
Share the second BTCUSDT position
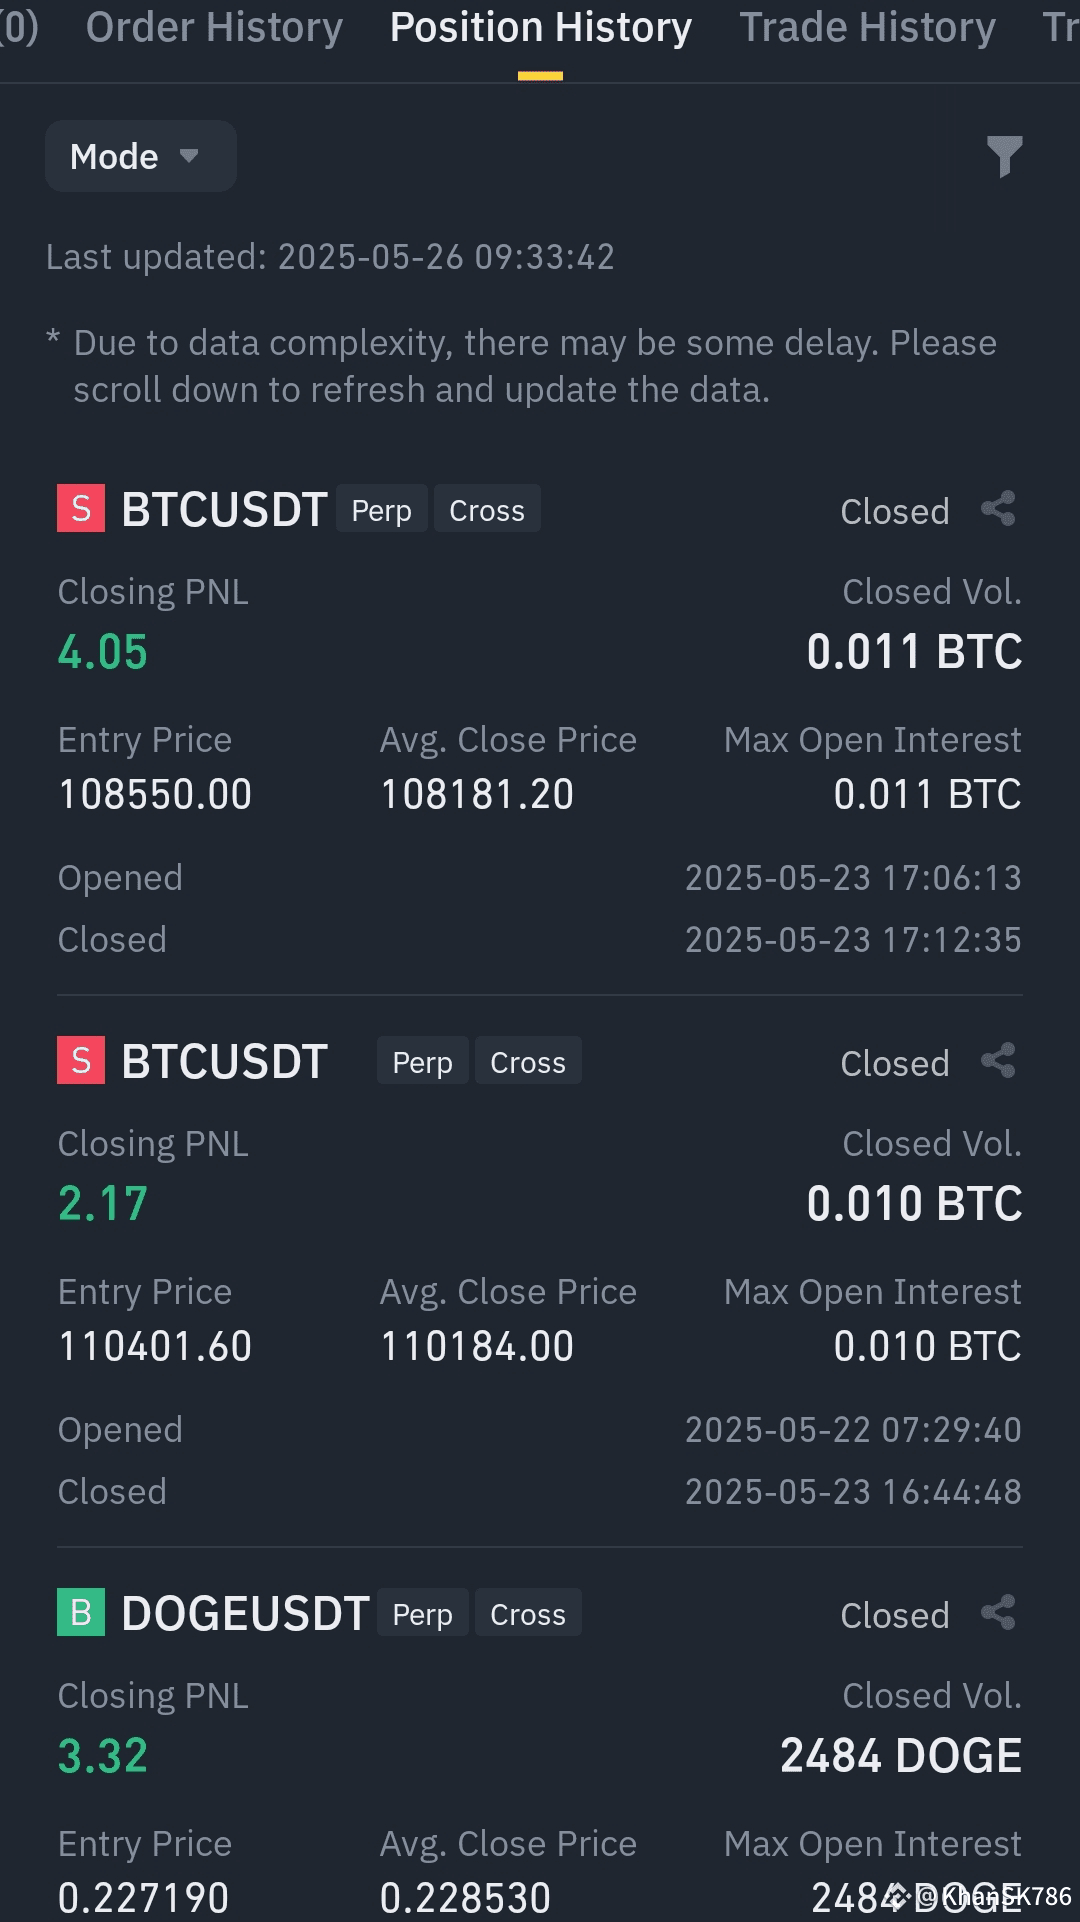coord(998,1061)
